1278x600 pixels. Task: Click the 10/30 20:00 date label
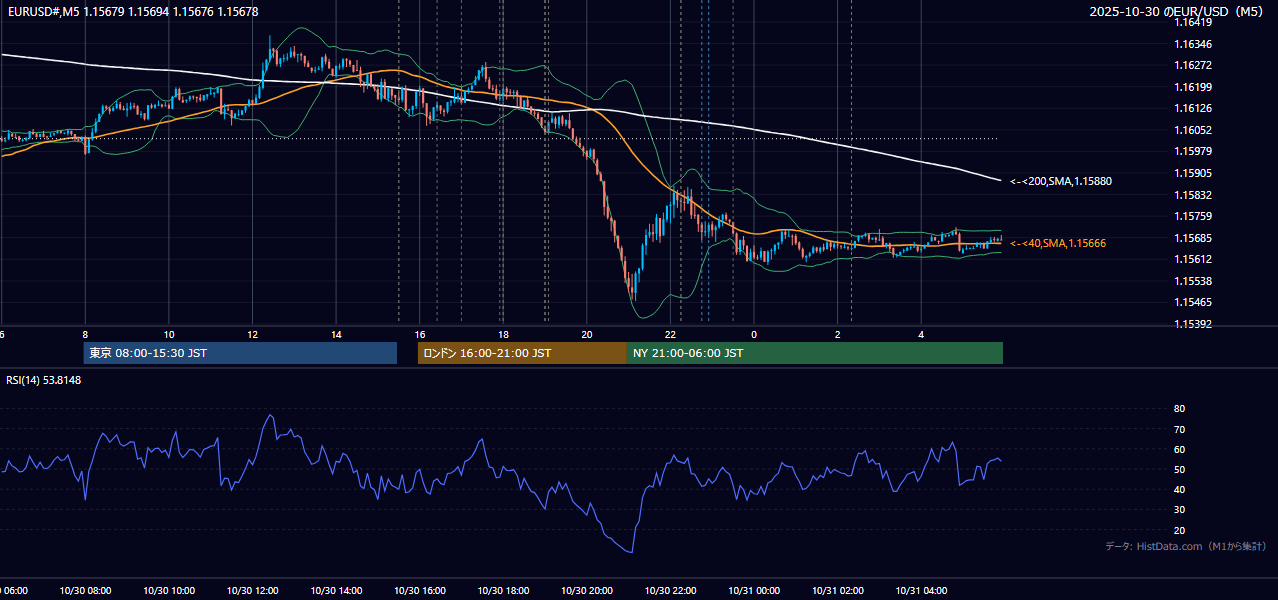(587, 591)
